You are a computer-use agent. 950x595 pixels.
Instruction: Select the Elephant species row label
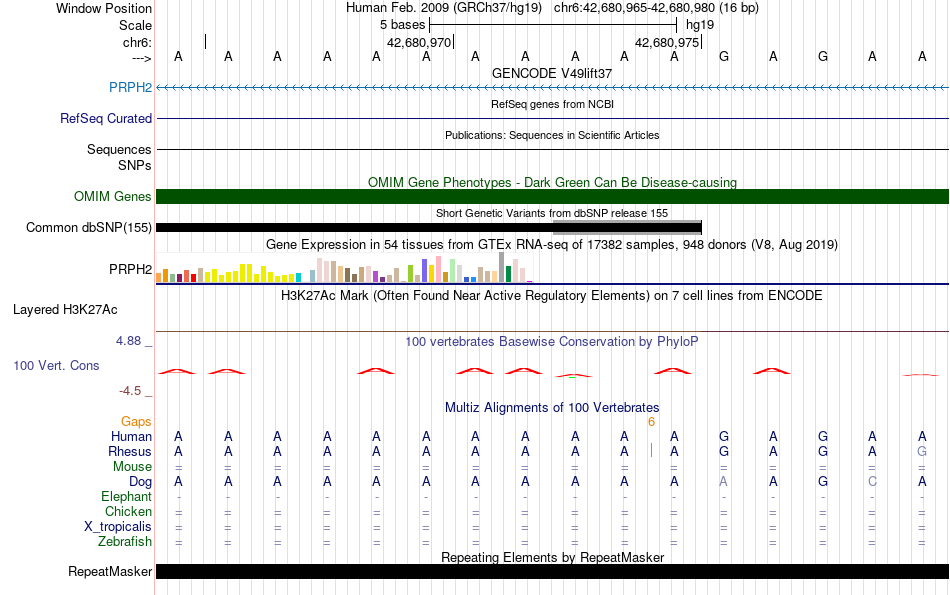126,497
